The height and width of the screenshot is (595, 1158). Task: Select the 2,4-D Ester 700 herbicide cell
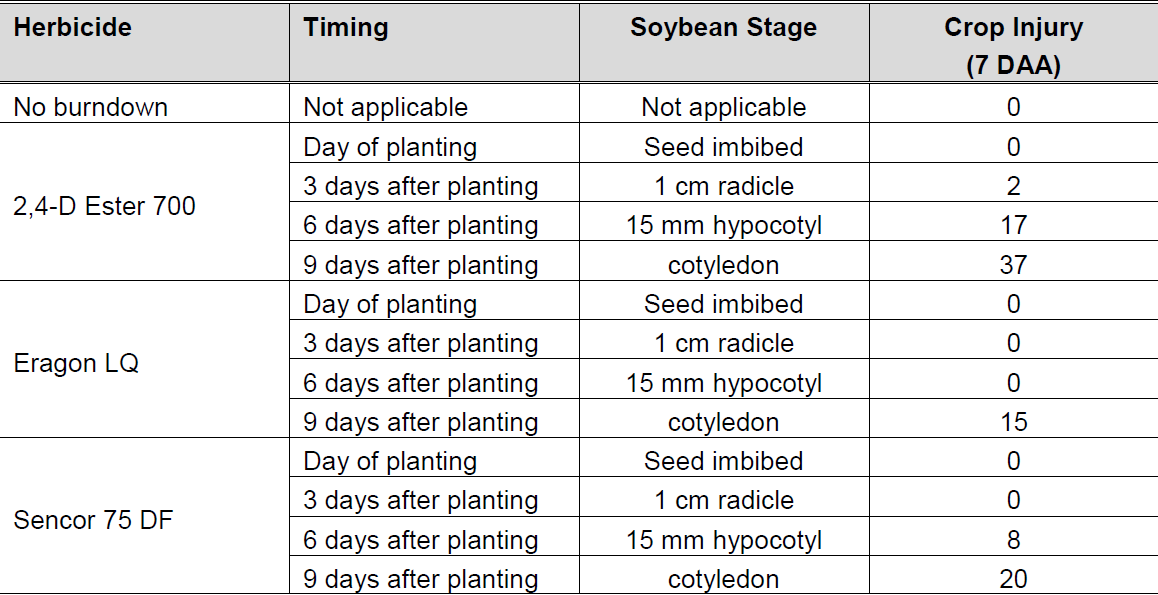coord(105,206)
